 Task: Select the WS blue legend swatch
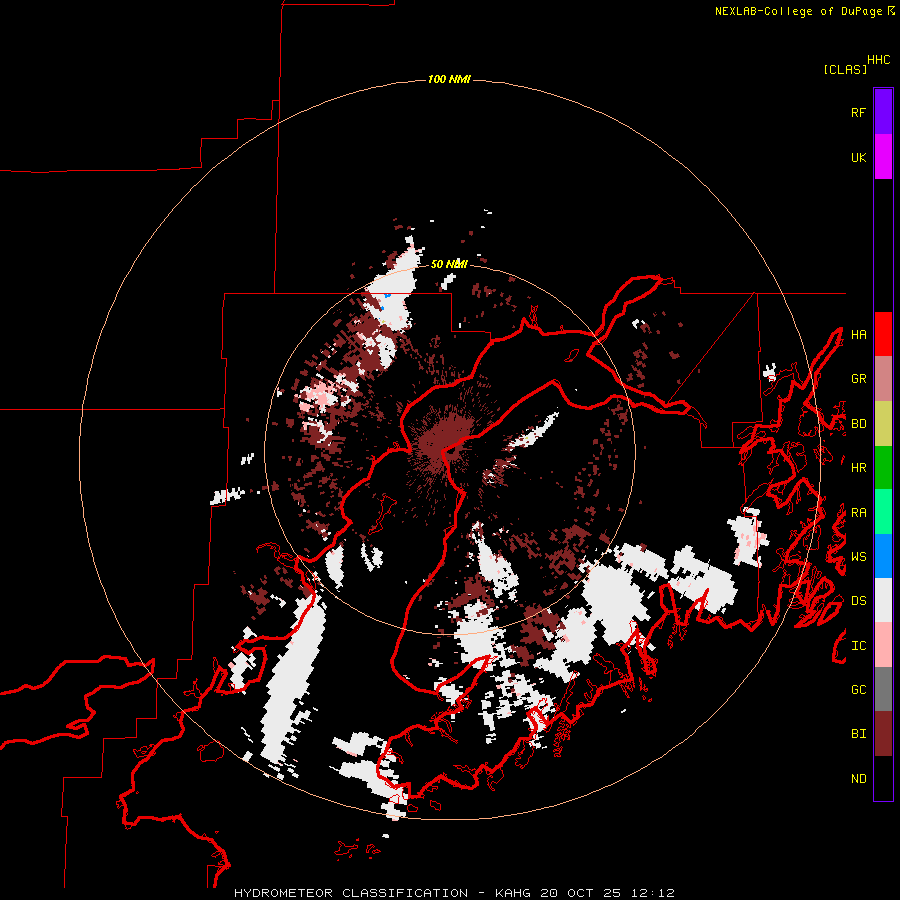pyautogui.click(x=883, y=556)
